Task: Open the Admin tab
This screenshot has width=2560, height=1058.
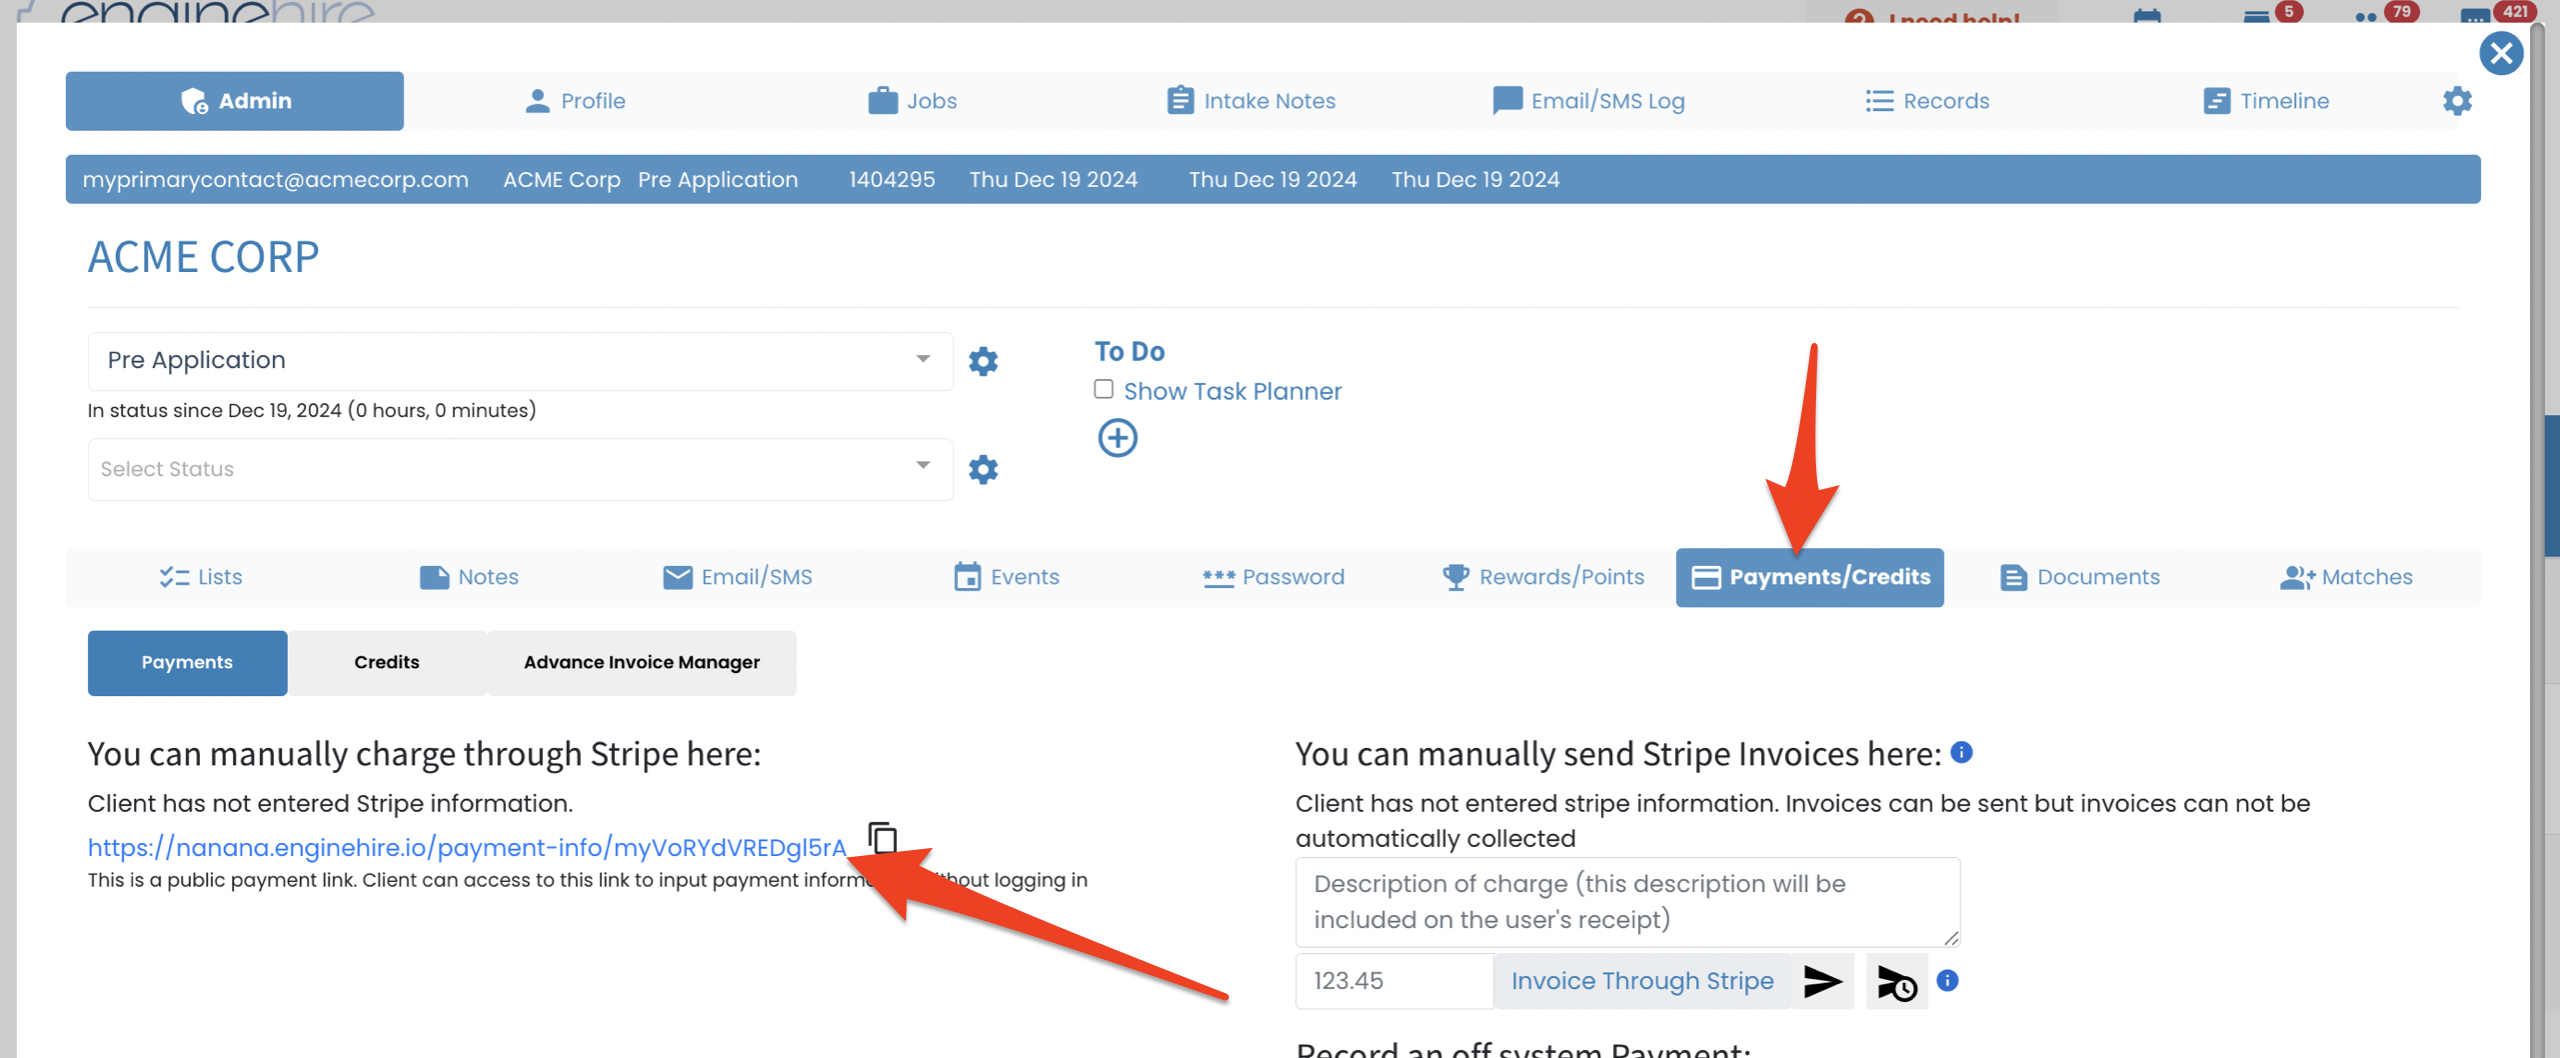Action: pyautogui.click(x=235, y=101)
